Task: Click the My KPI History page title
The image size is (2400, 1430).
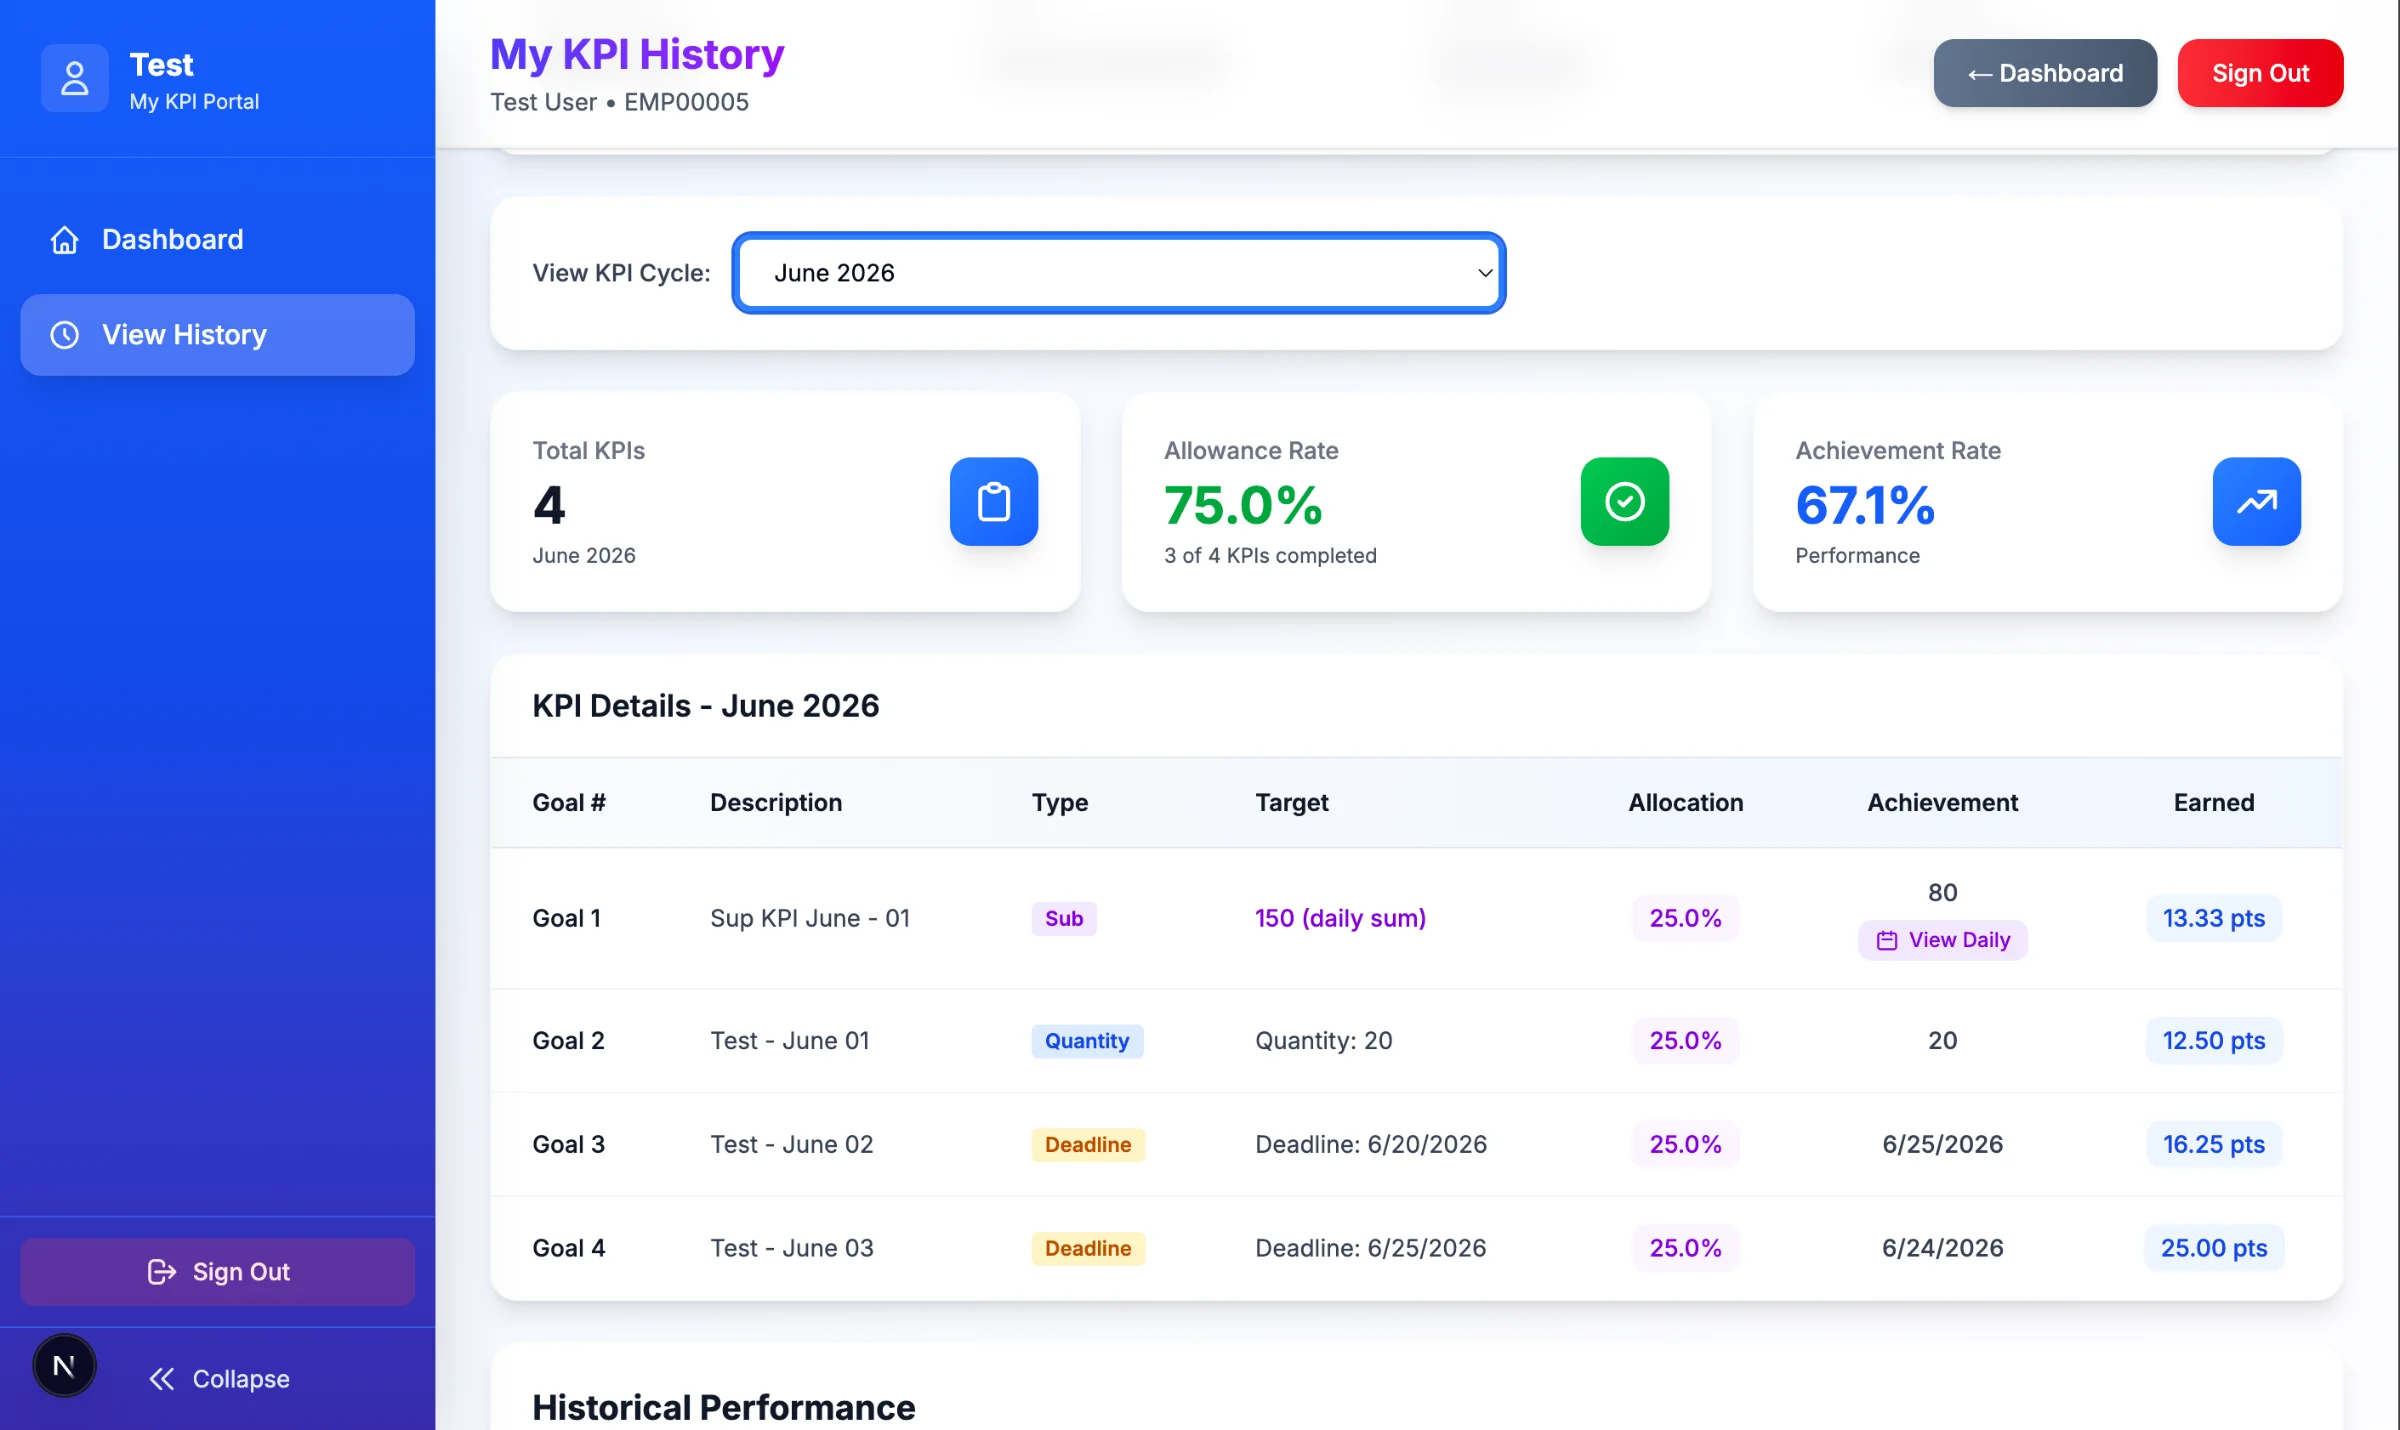Action: (637, 54)
